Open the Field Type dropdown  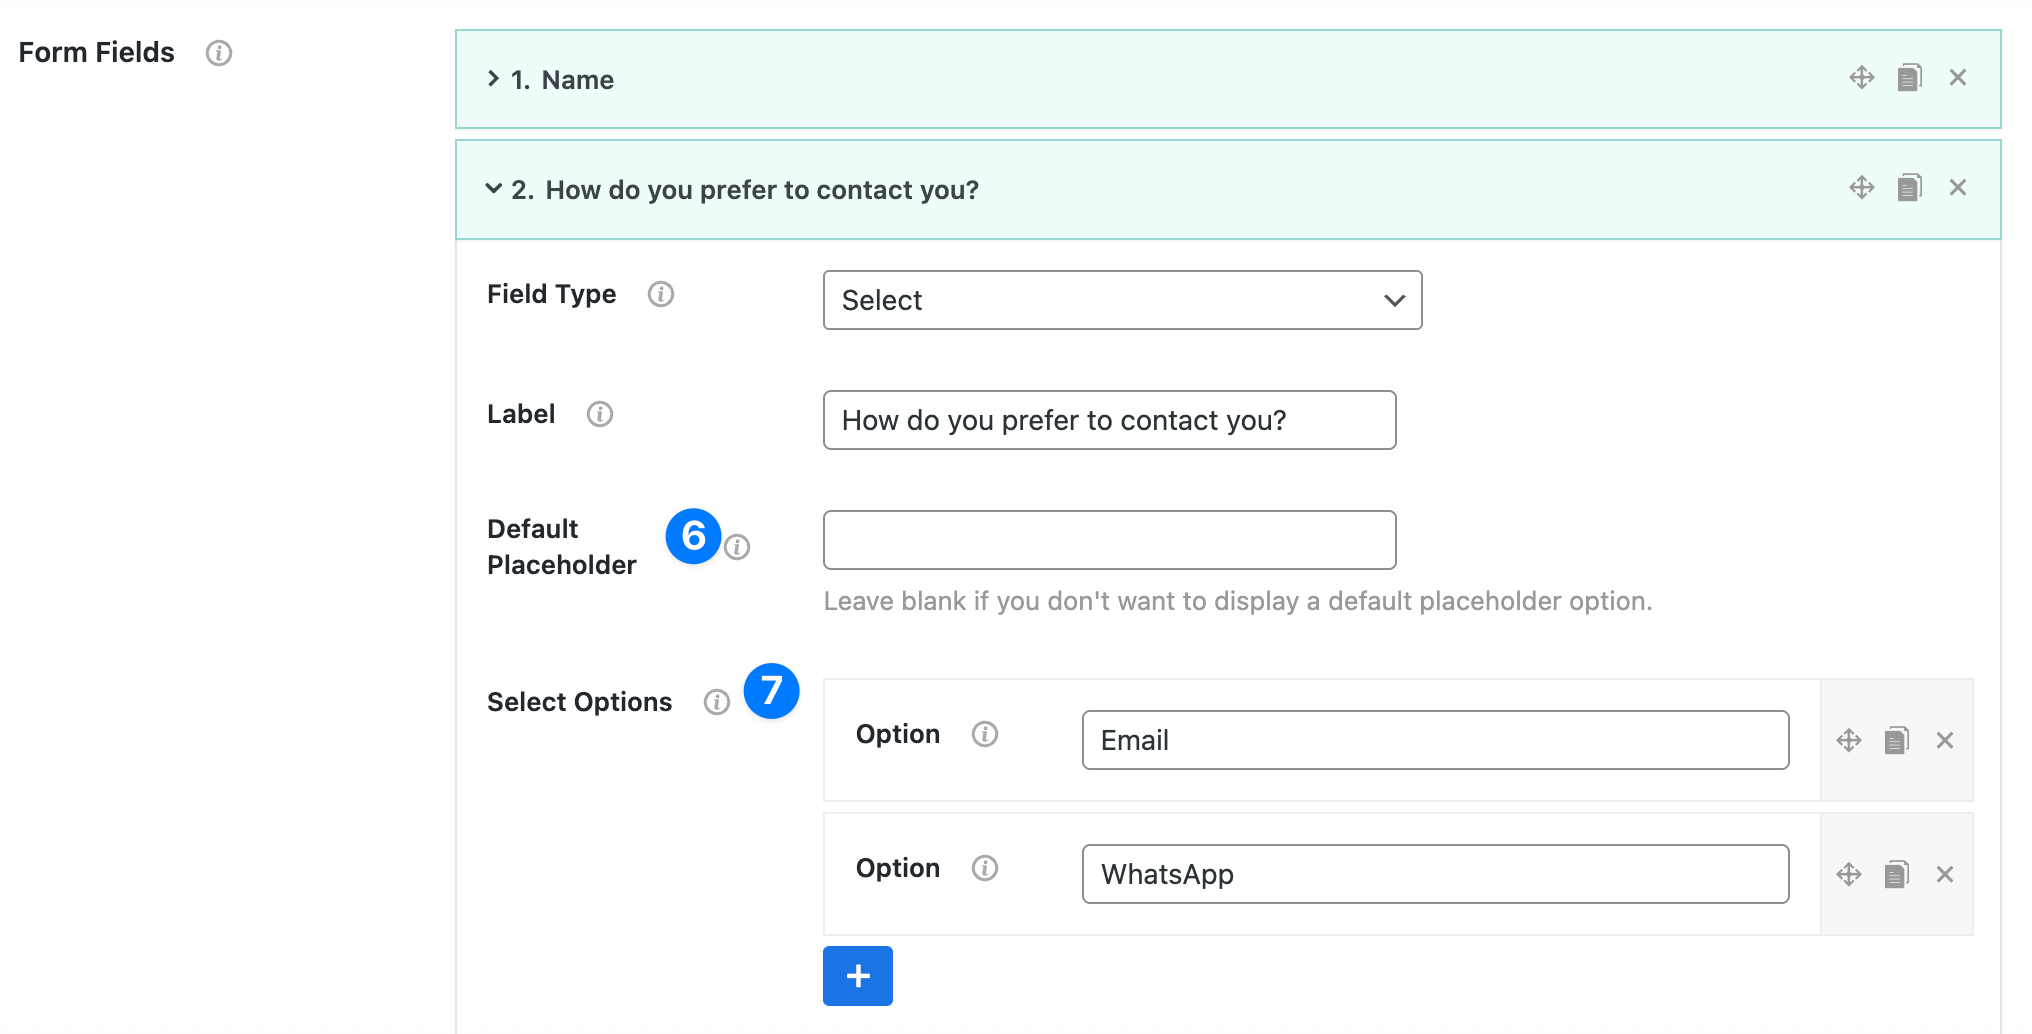coord(1122,300)
